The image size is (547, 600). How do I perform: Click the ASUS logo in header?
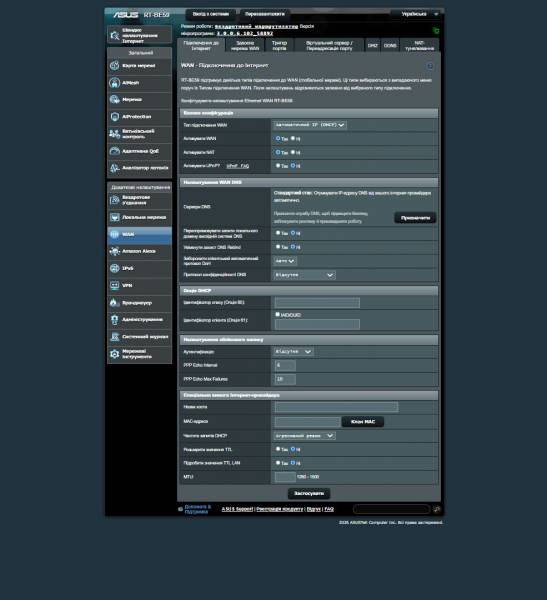click(x=126, y=15)
